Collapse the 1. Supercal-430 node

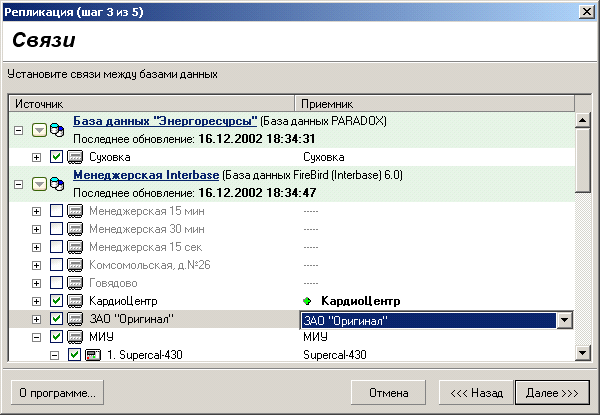(x=54, y=355)
